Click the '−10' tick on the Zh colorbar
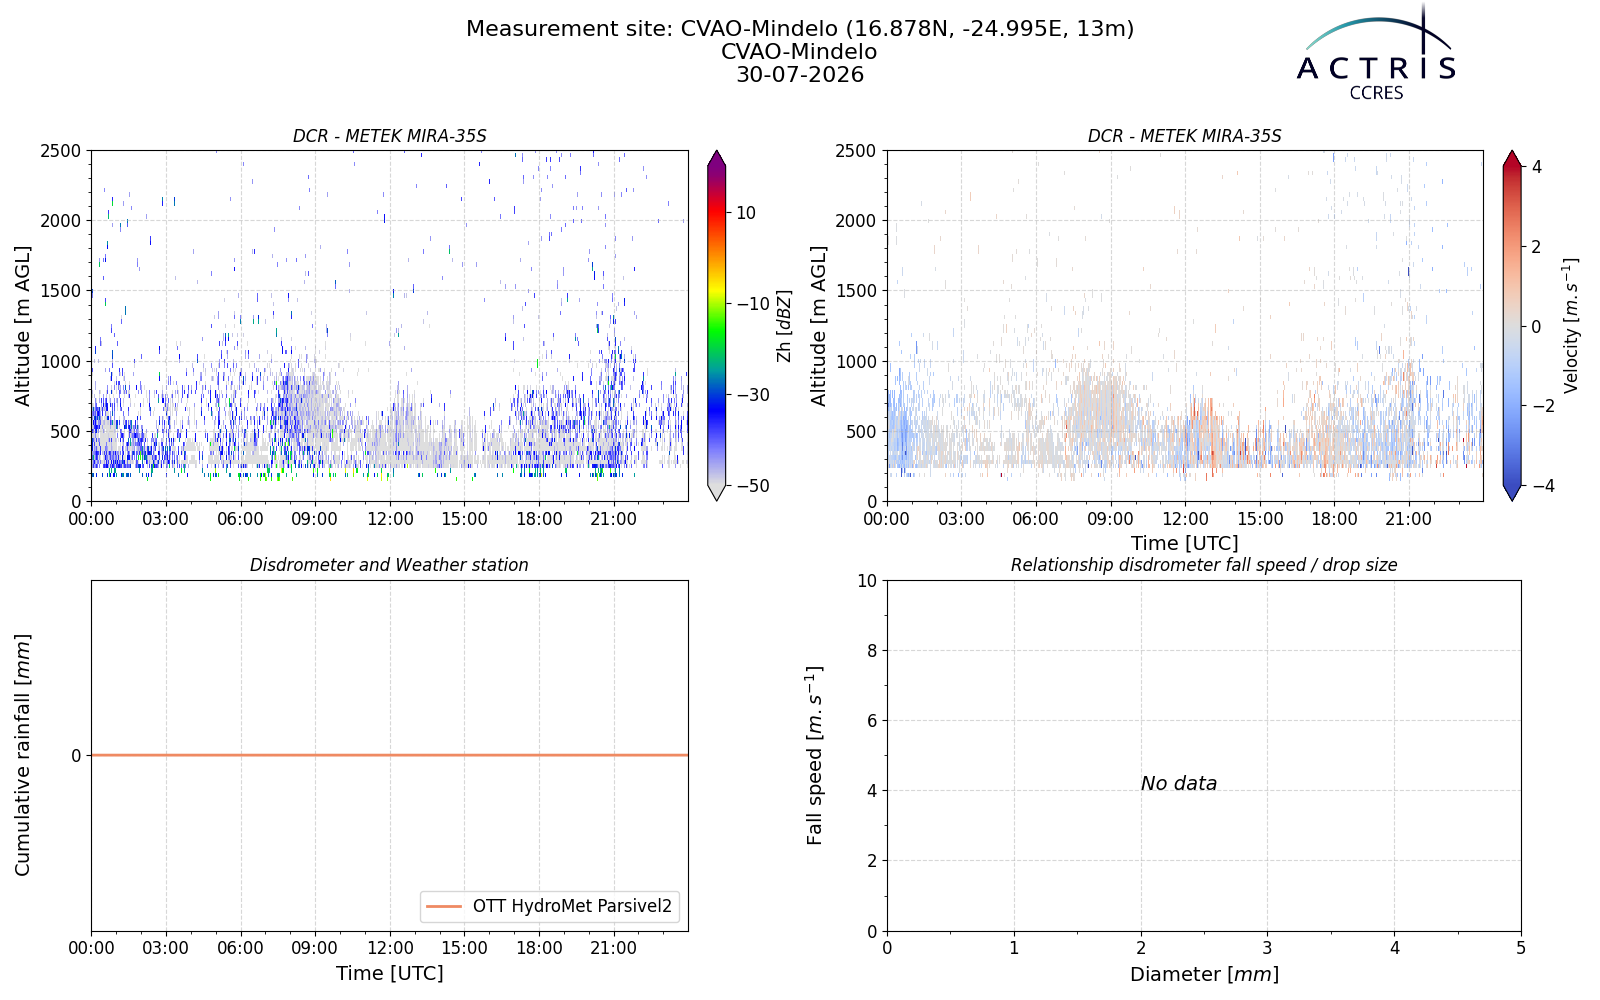The height and width of the screenshot is (1000, 1600). (753, 304)
